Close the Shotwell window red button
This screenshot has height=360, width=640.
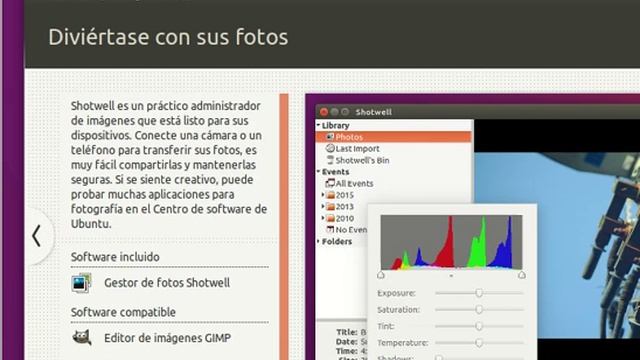pos(324,112)
